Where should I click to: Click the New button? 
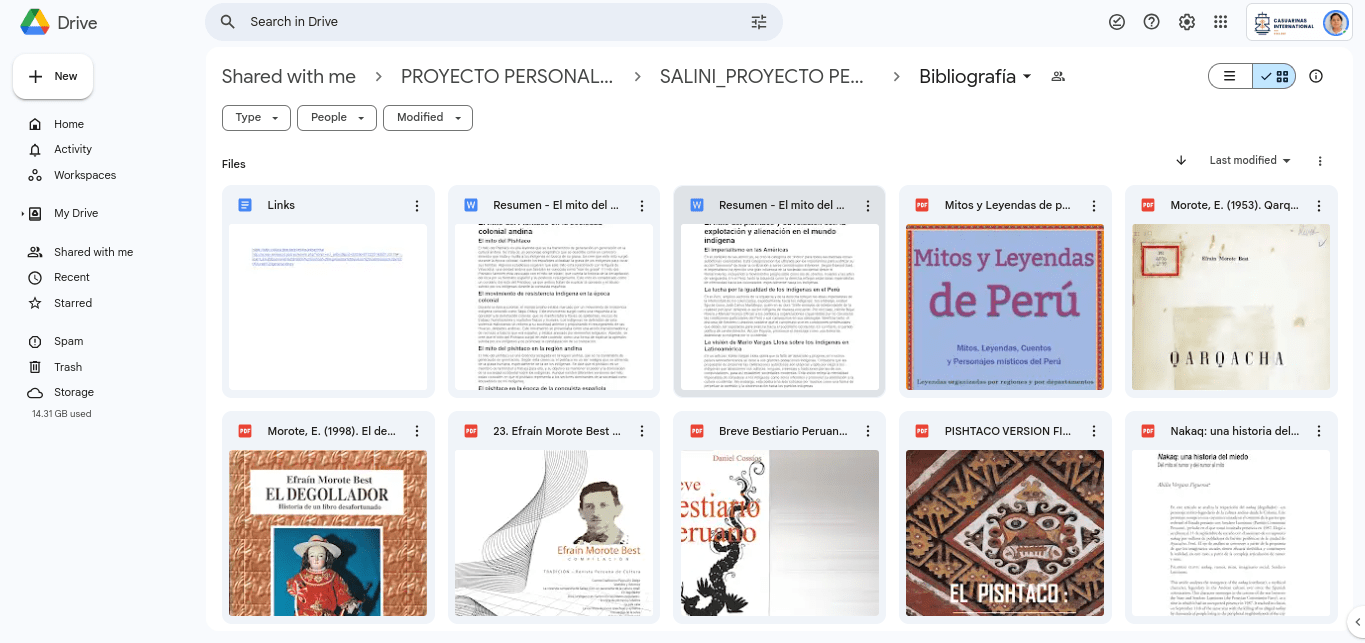click(x=53, y=77)
